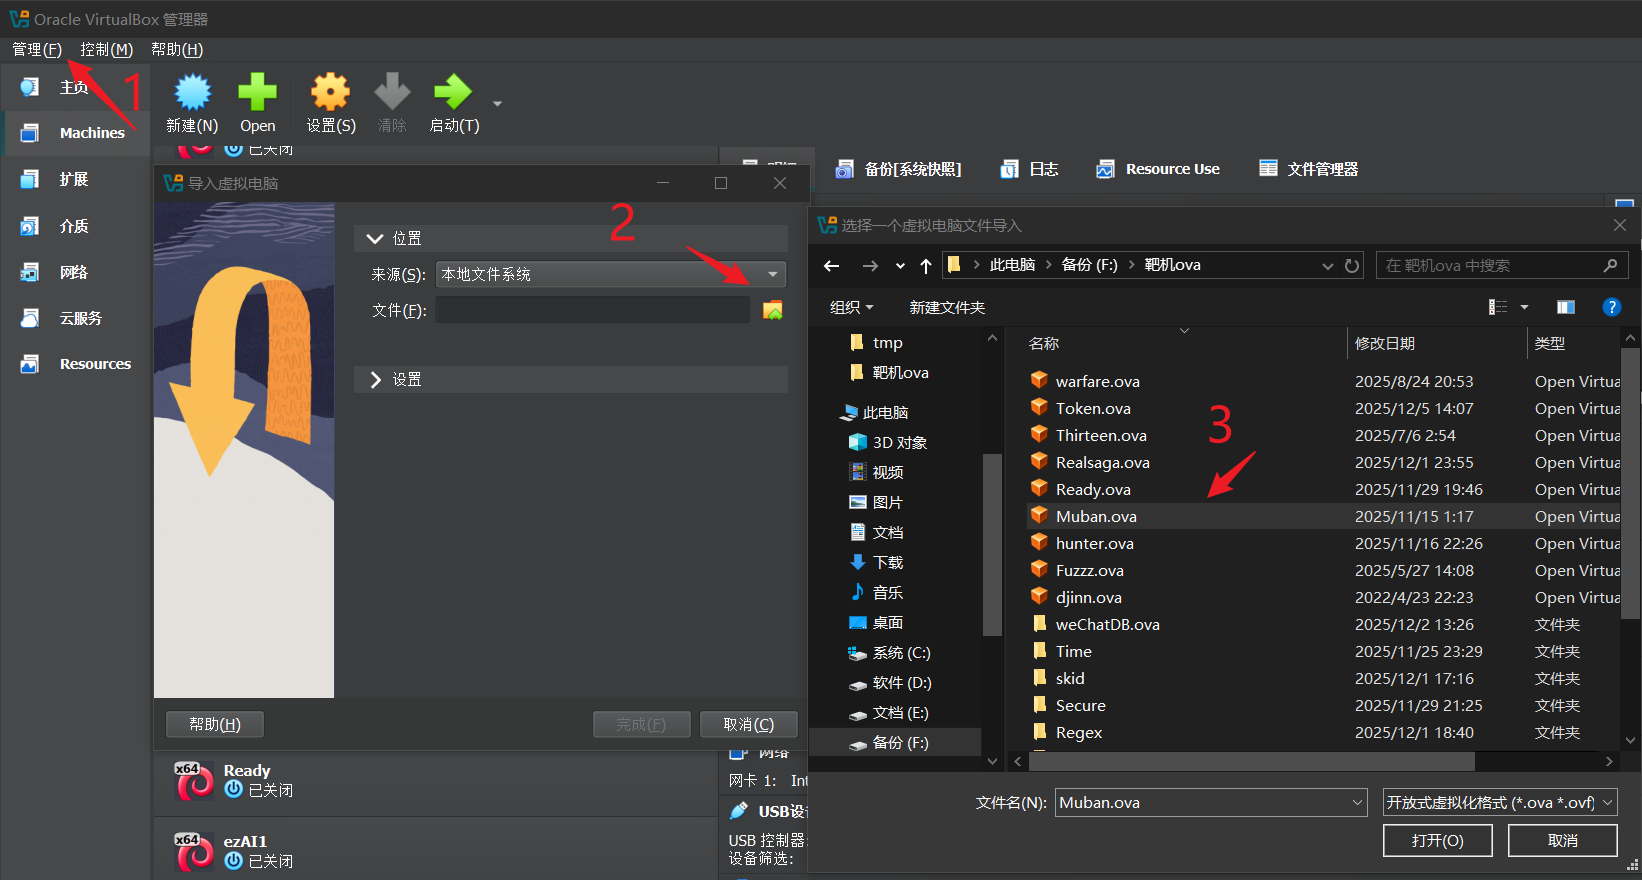This screenshot has width=1642, height=880.
Task: Expand the Source (来源) dropdown
Action: tap(772, 274)
